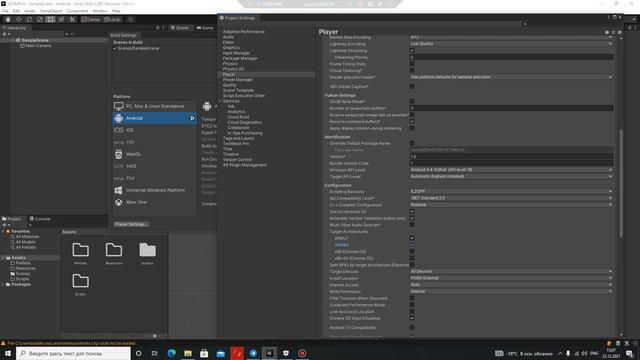Toggle Use incremental GC checkbox

tap(412, 211)
